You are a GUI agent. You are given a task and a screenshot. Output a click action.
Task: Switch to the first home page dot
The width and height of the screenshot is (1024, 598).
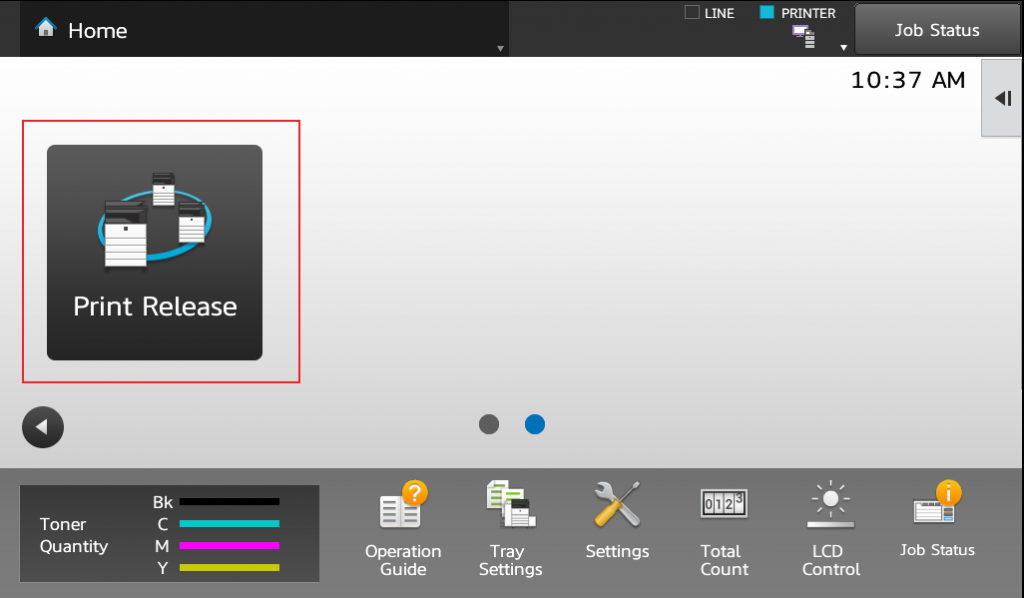click(x=489, y=424)
